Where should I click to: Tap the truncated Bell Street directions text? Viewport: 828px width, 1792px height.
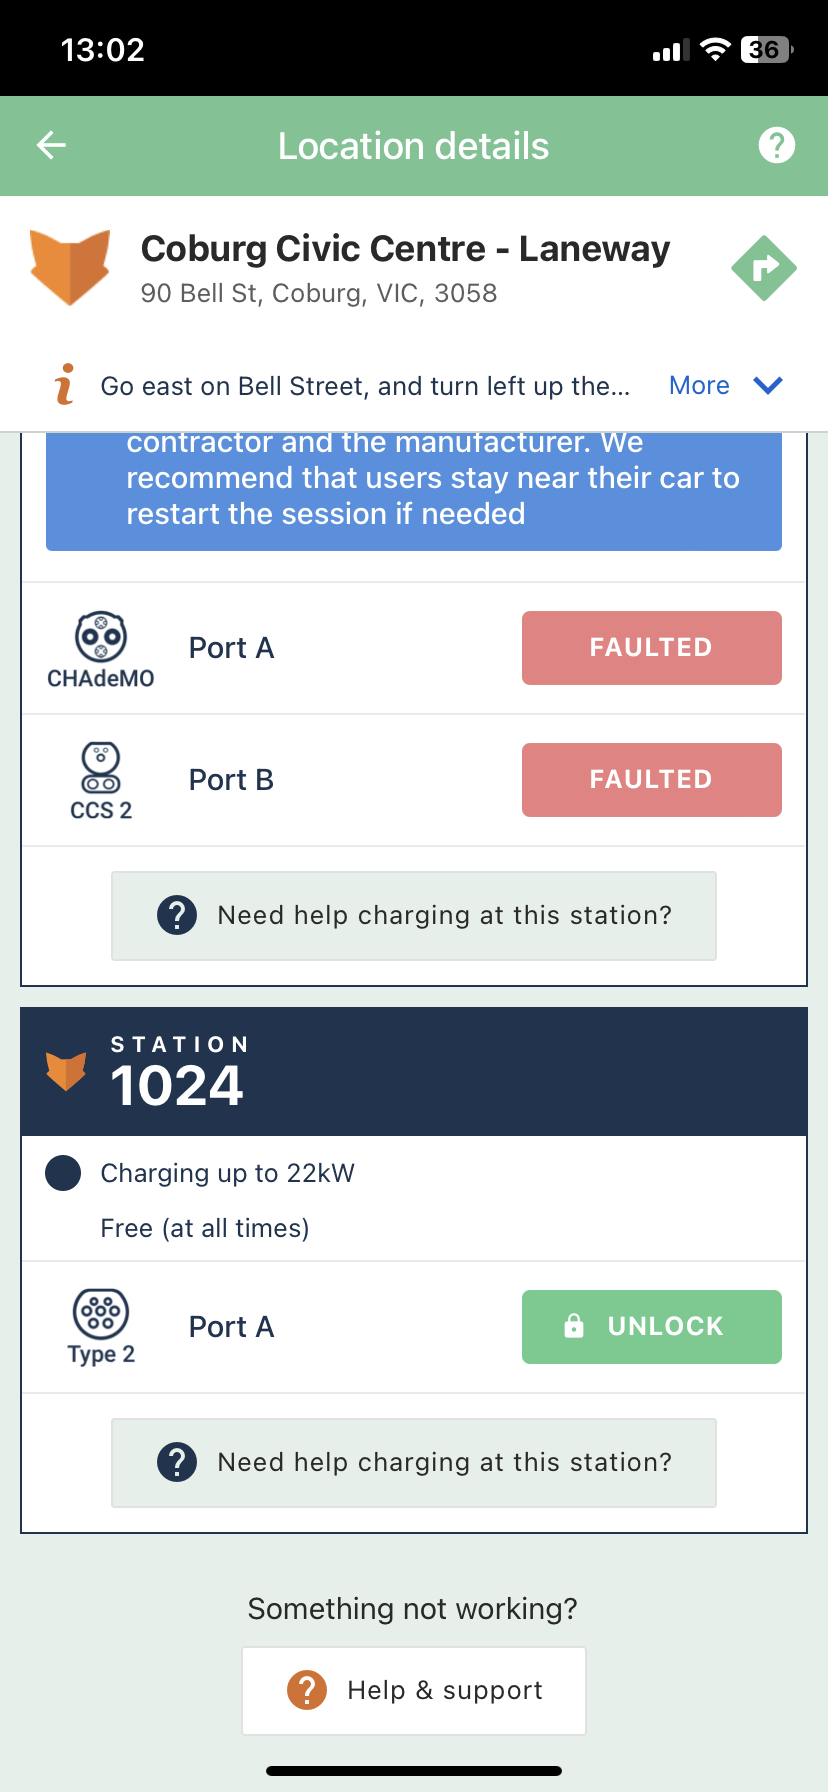coord(365,387)
